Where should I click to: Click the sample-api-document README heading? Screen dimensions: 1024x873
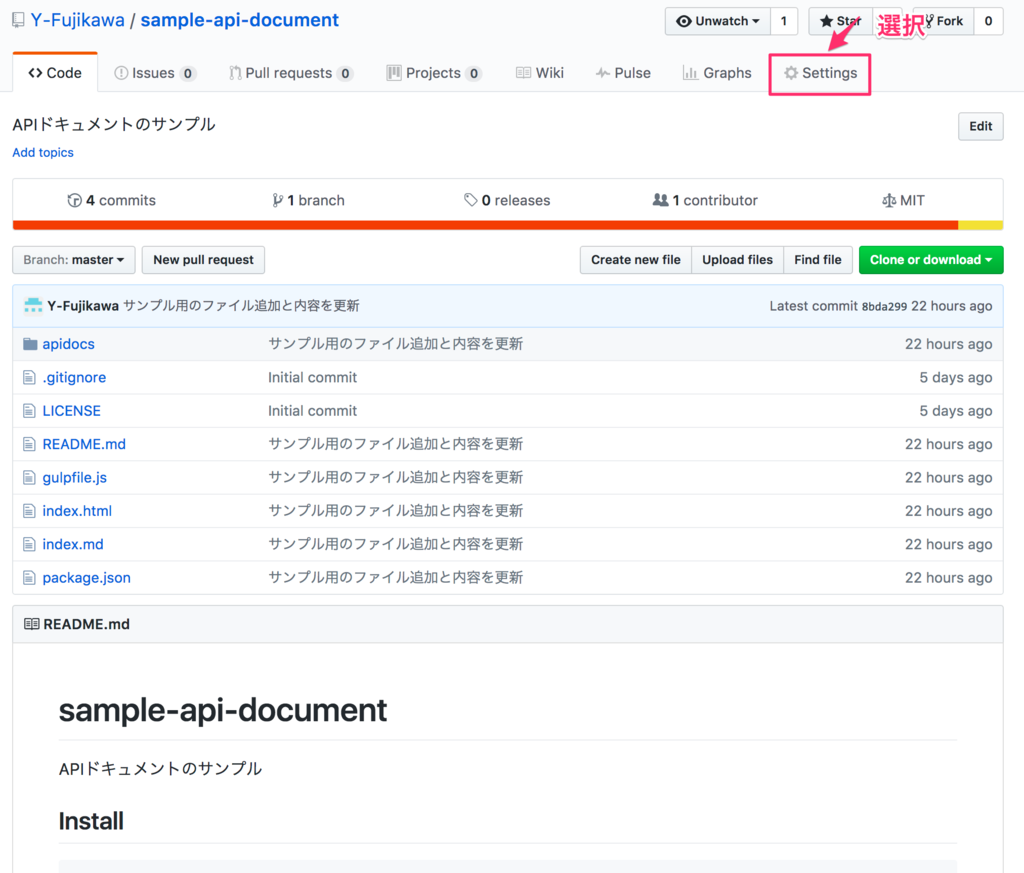tap(223, 710)
